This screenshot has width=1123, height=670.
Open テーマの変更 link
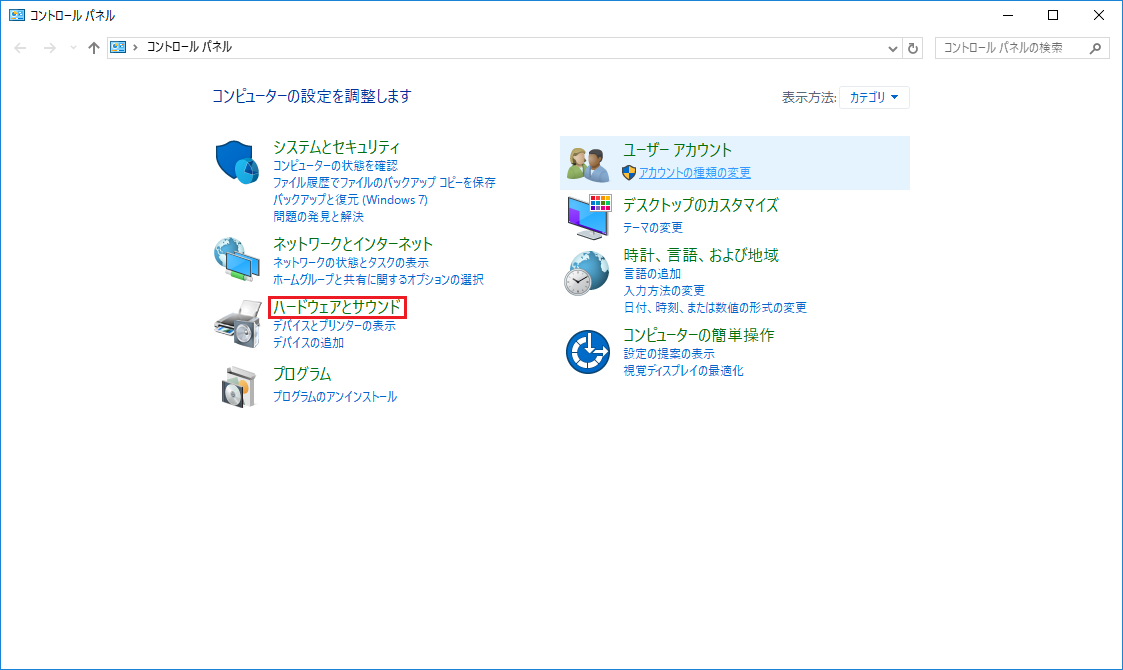pyautogui.click(x=652, y=228)
